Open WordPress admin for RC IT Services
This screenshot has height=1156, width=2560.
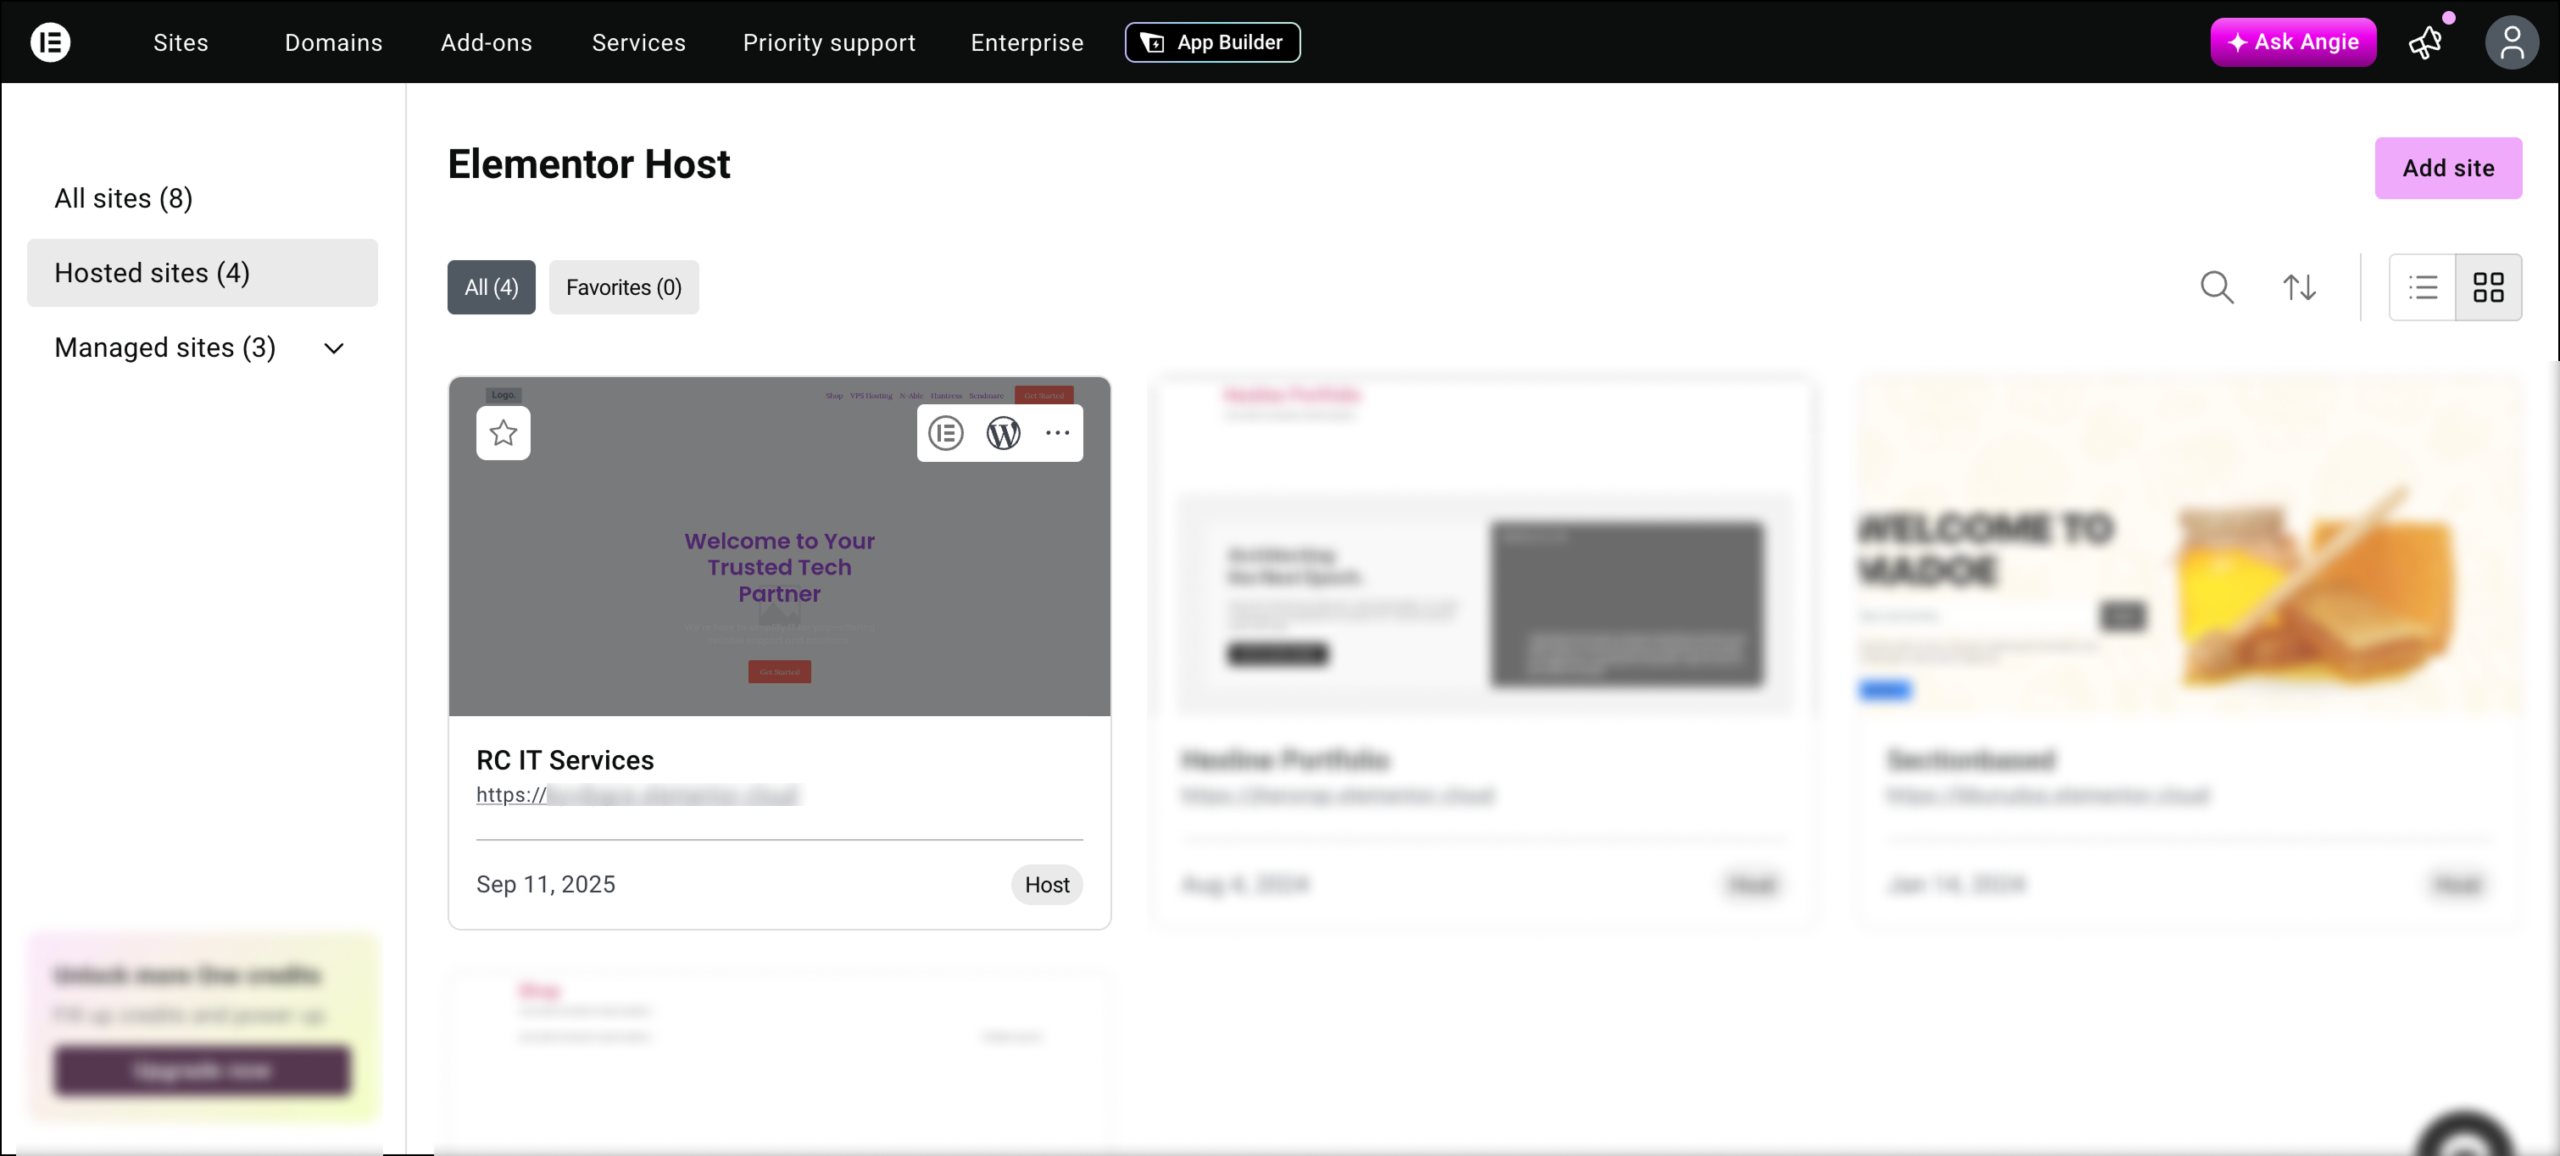1003,433
